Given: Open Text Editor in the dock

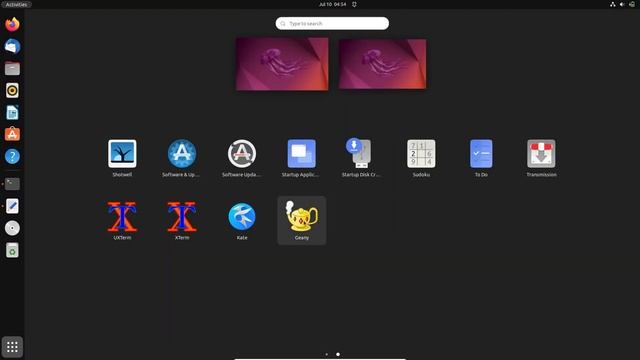Looking at the screenshot, I should pyautogui.click(x=12, y=206).
